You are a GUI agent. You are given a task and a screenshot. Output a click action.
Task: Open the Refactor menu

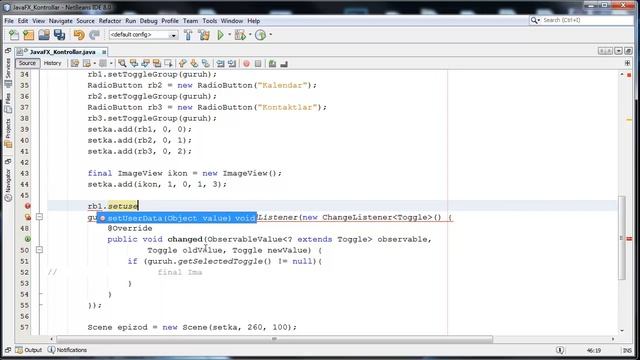(110, 21)
